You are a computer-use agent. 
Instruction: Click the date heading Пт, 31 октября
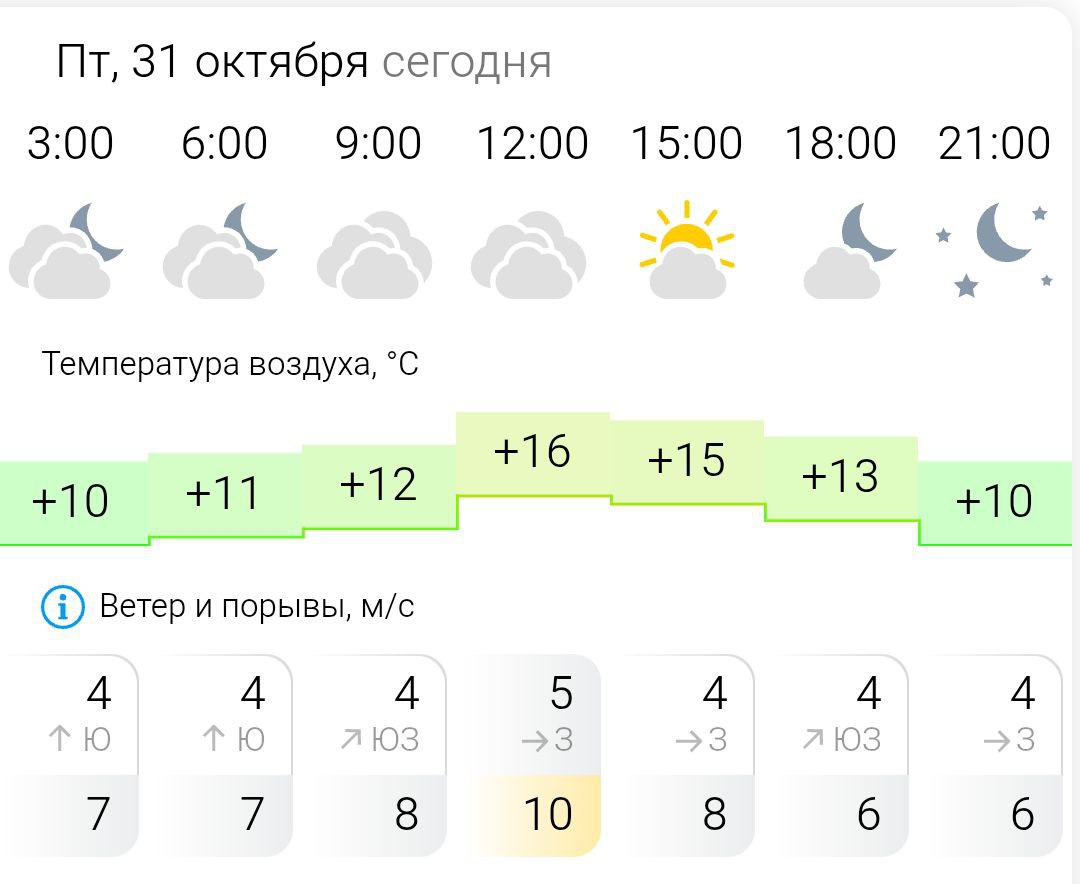pos(213,62)
